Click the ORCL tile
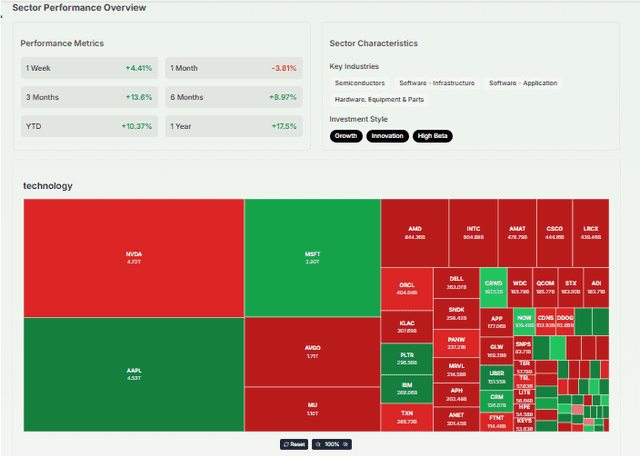The height and width of the screenshot is (456, 640). pyautogui.click(x=407, y=289)
